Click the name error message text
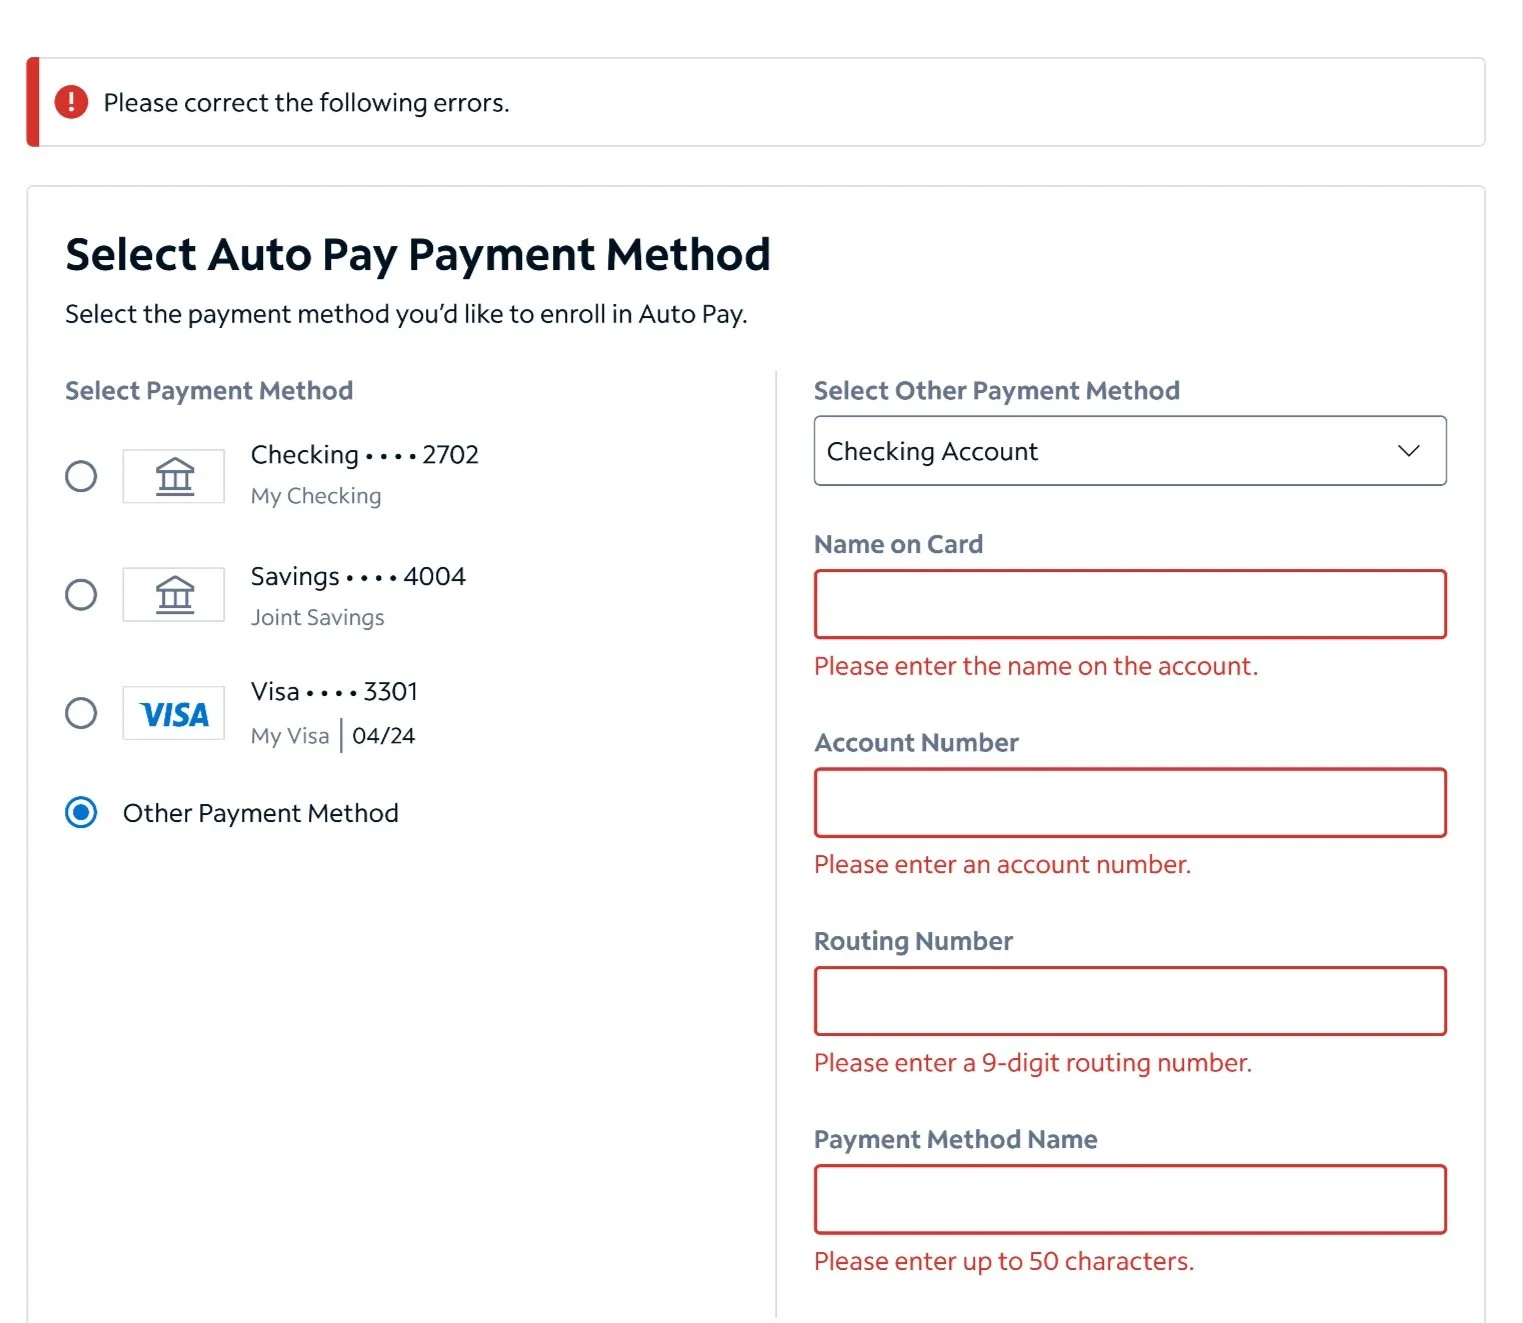 tap(1036, 665)
